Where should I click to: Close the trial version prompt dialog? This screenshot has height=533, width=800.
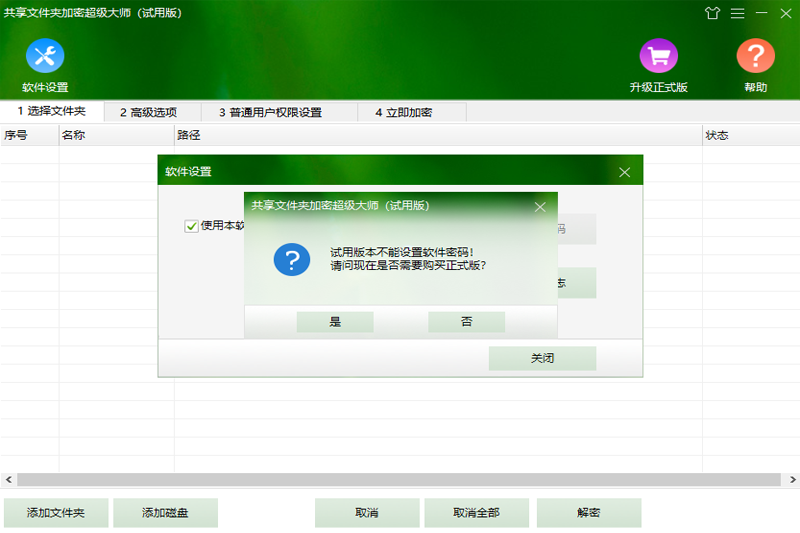[540, 207]
